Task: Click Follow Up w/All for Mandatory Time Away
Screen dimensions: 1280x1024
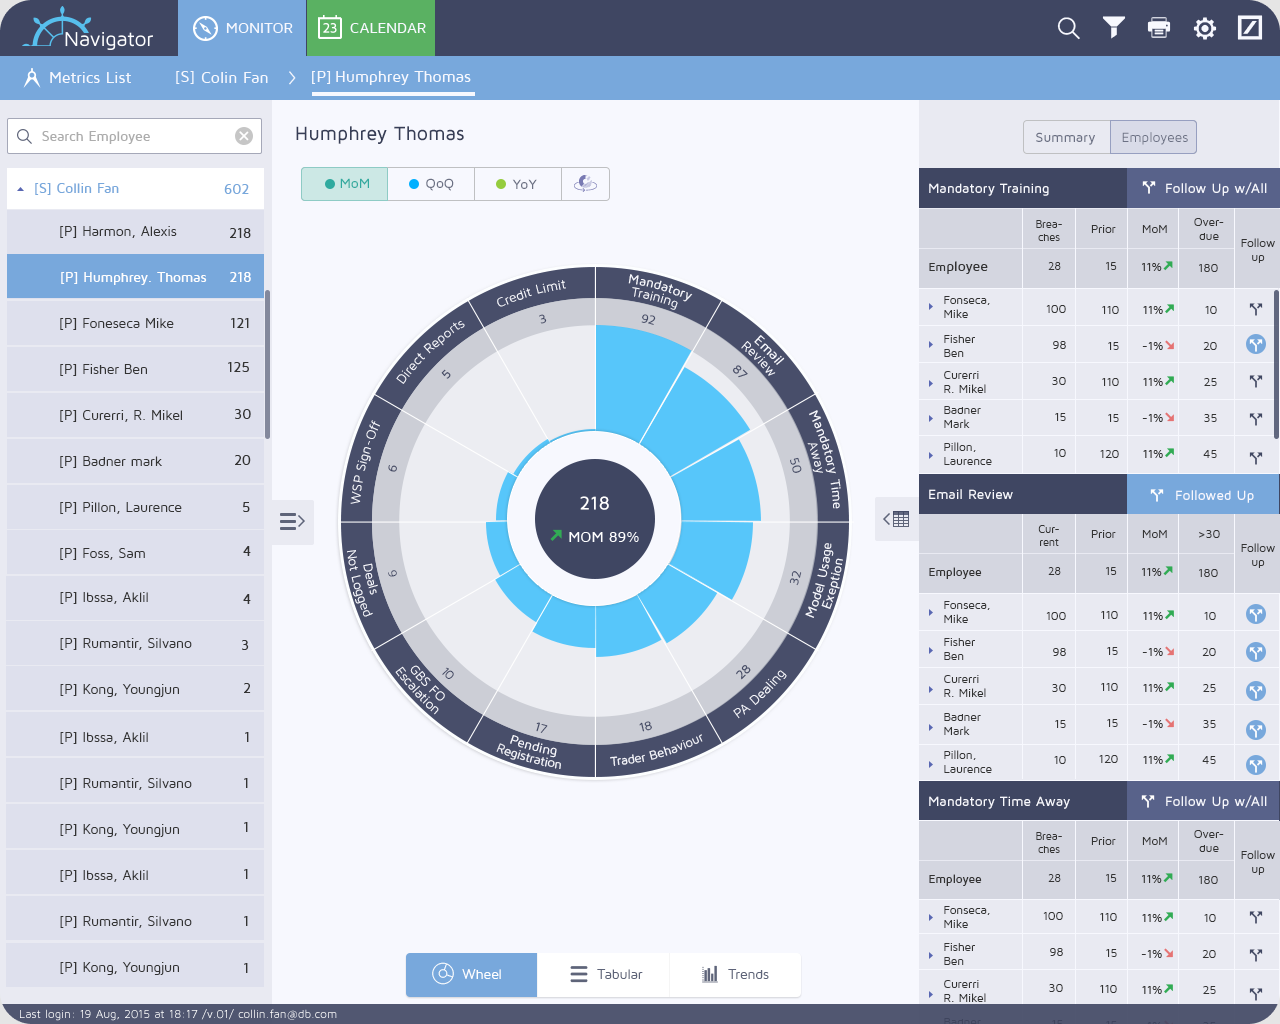Action: pyautogui.click(x=1204, y=801)
